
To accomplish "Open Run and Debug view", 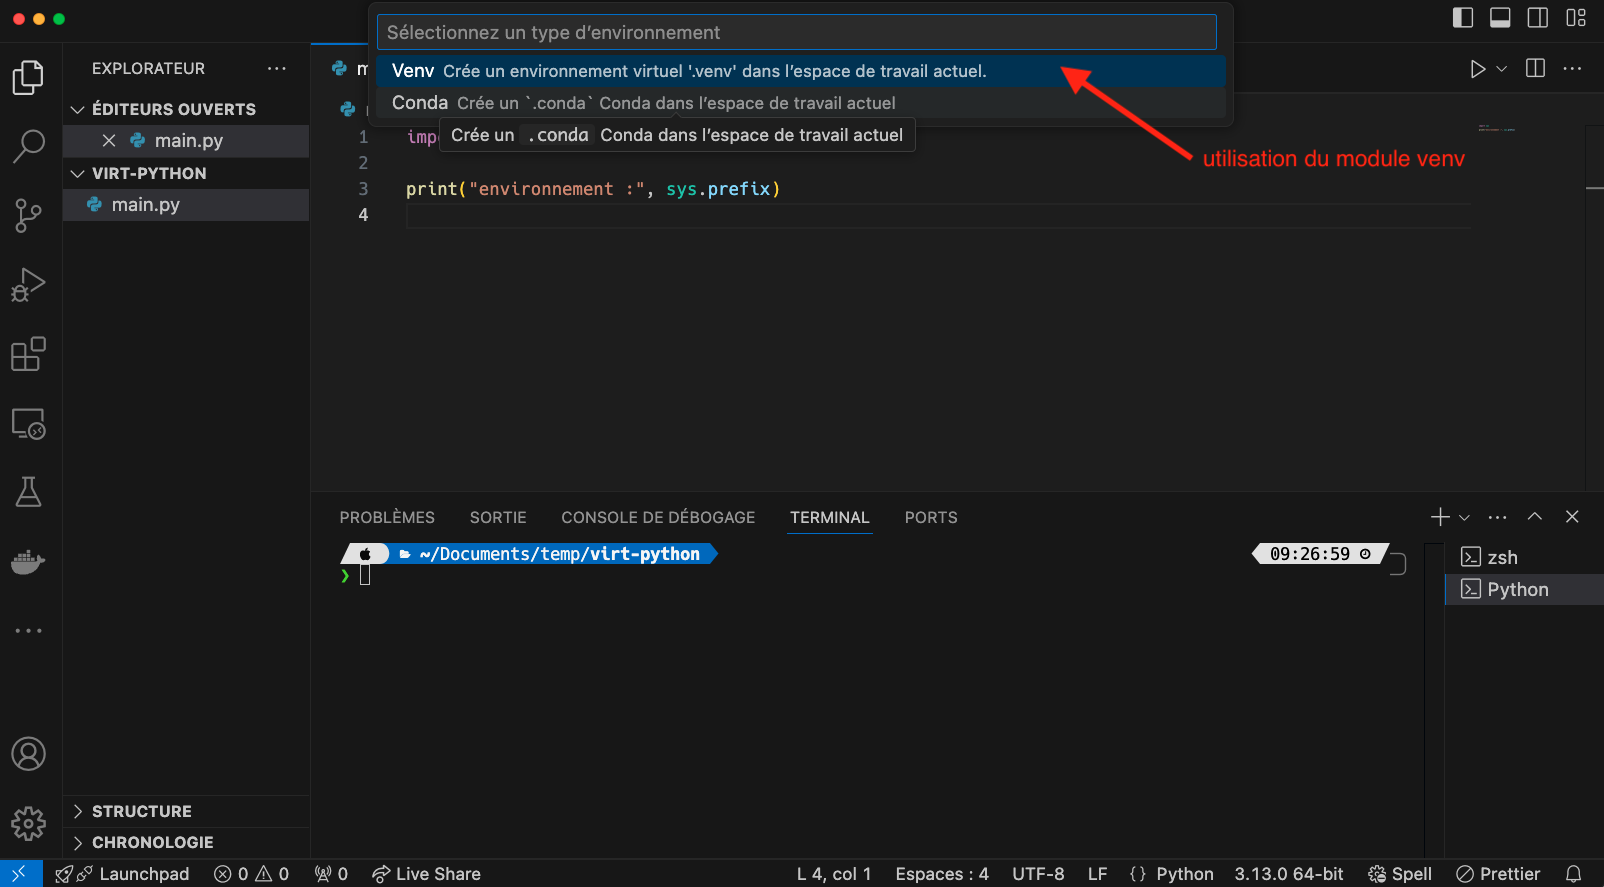I will tap(28, 285).
